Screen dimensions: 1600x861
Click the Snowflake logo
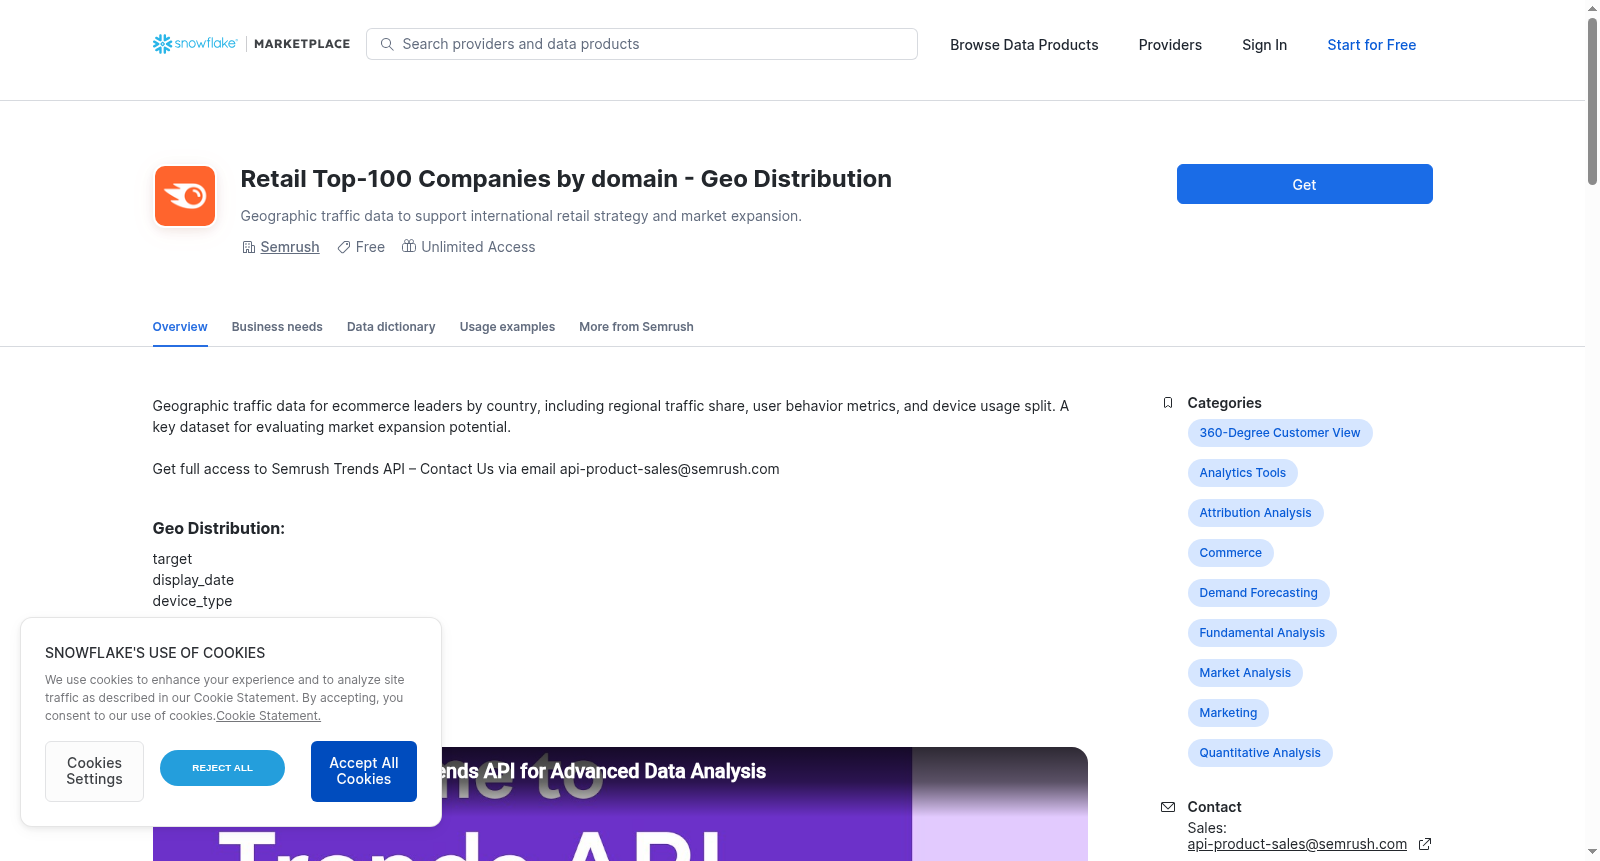coord(195,44)
